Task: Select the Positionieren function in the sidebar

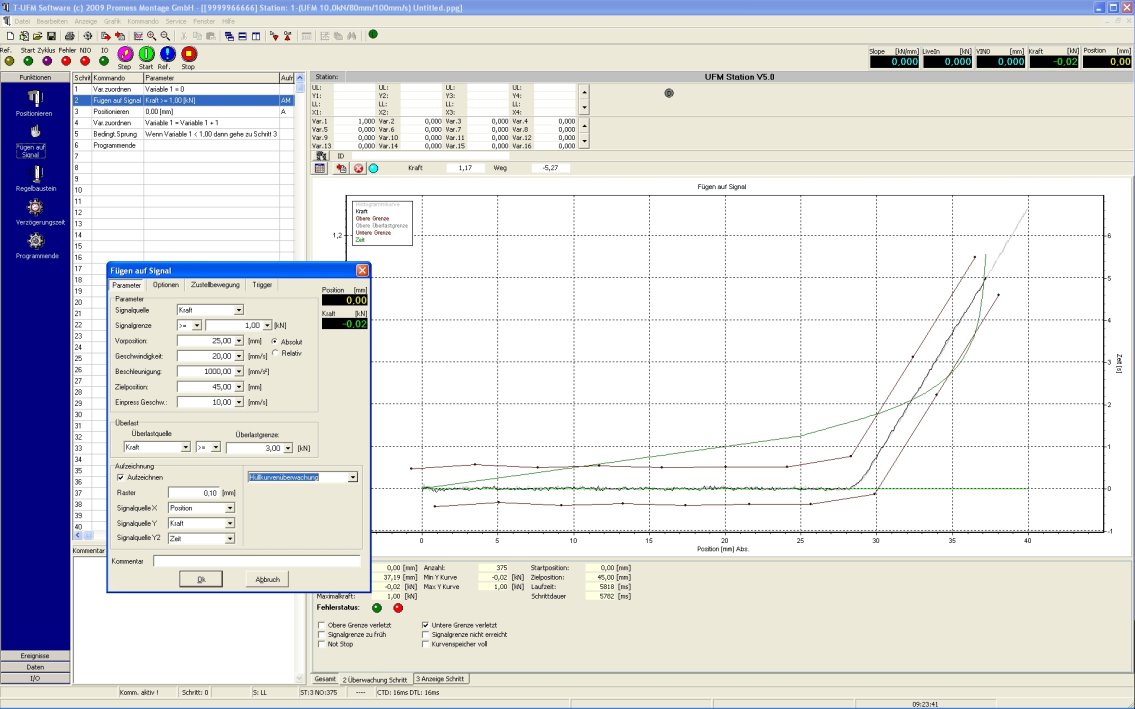Action: coord(36,100)
